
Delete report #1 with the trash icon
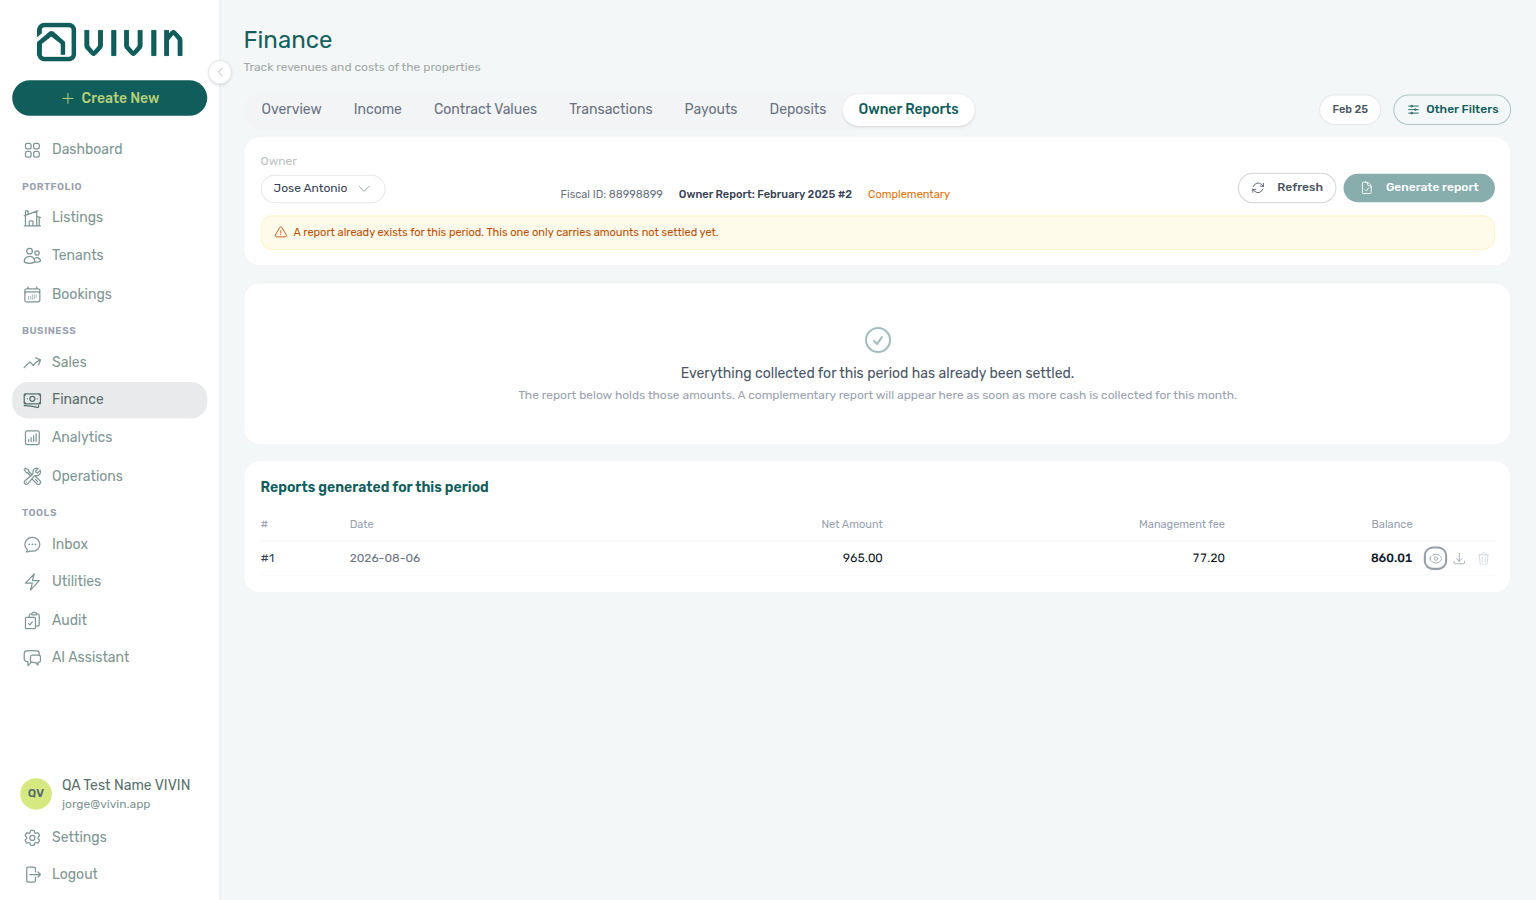pyautogui.click(x=1484, y=559)
